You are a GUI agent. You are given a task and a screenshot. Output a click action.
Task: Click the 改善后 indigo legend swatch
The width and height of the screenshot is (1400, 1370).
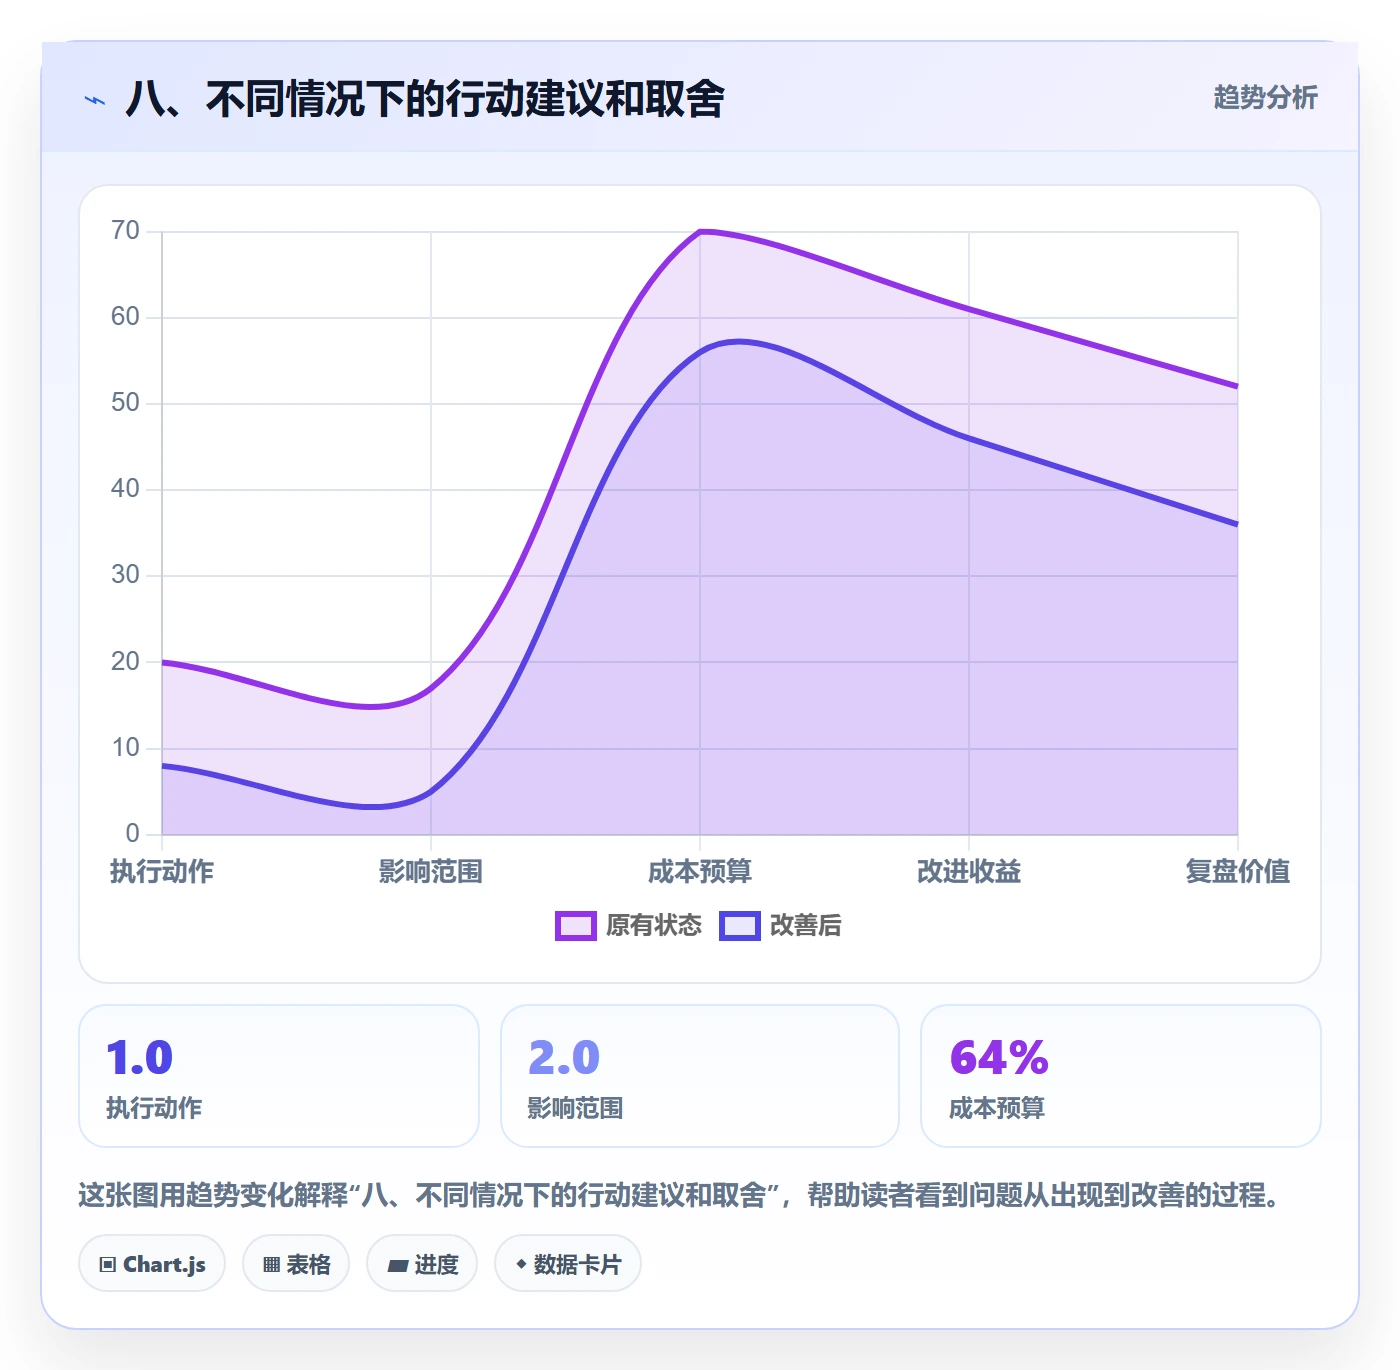740,925
